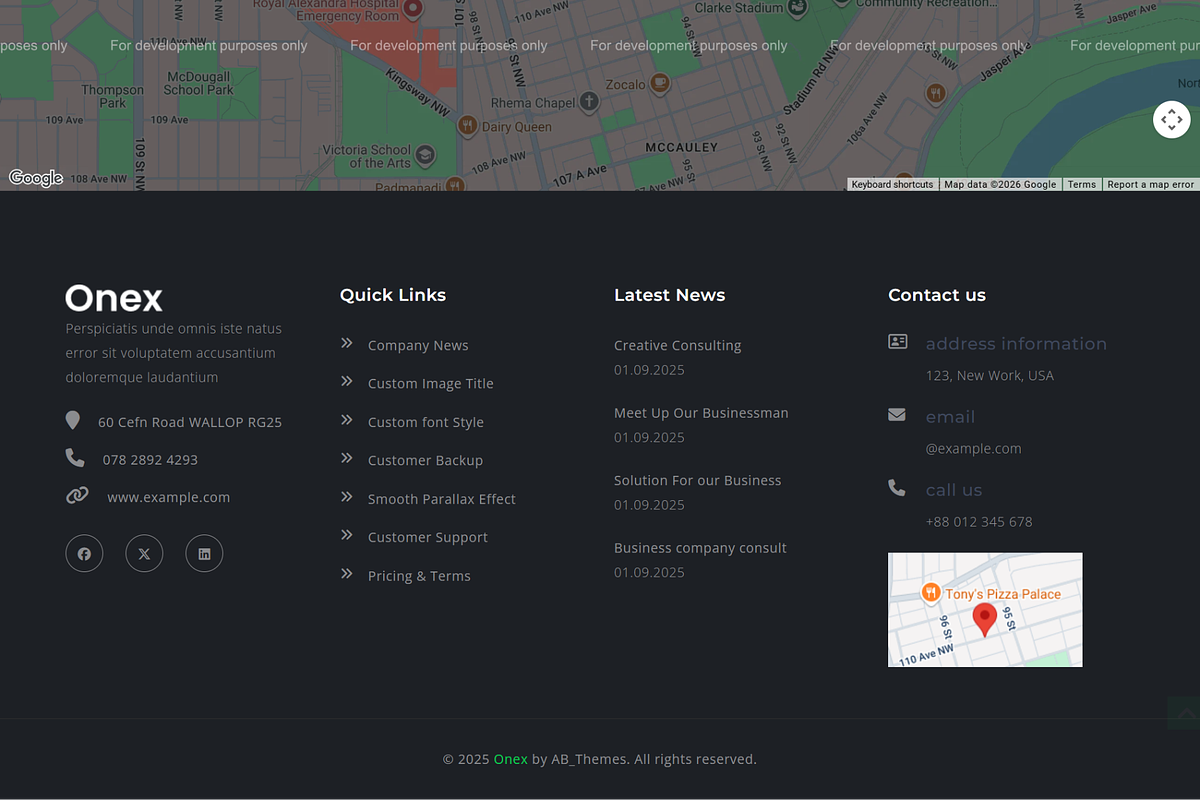Open the Customer Support link
The image size is (1200, 800).
pyautogui.click(x=428, y=537)
